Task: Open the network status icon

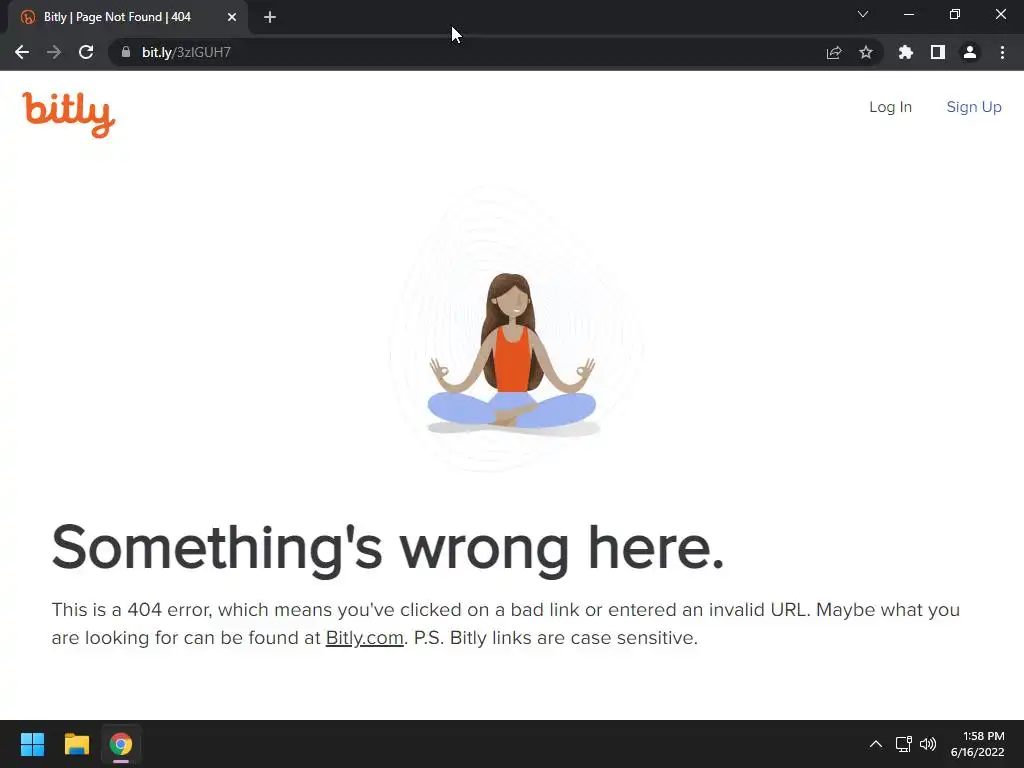Action: click(x=903, y=744)
